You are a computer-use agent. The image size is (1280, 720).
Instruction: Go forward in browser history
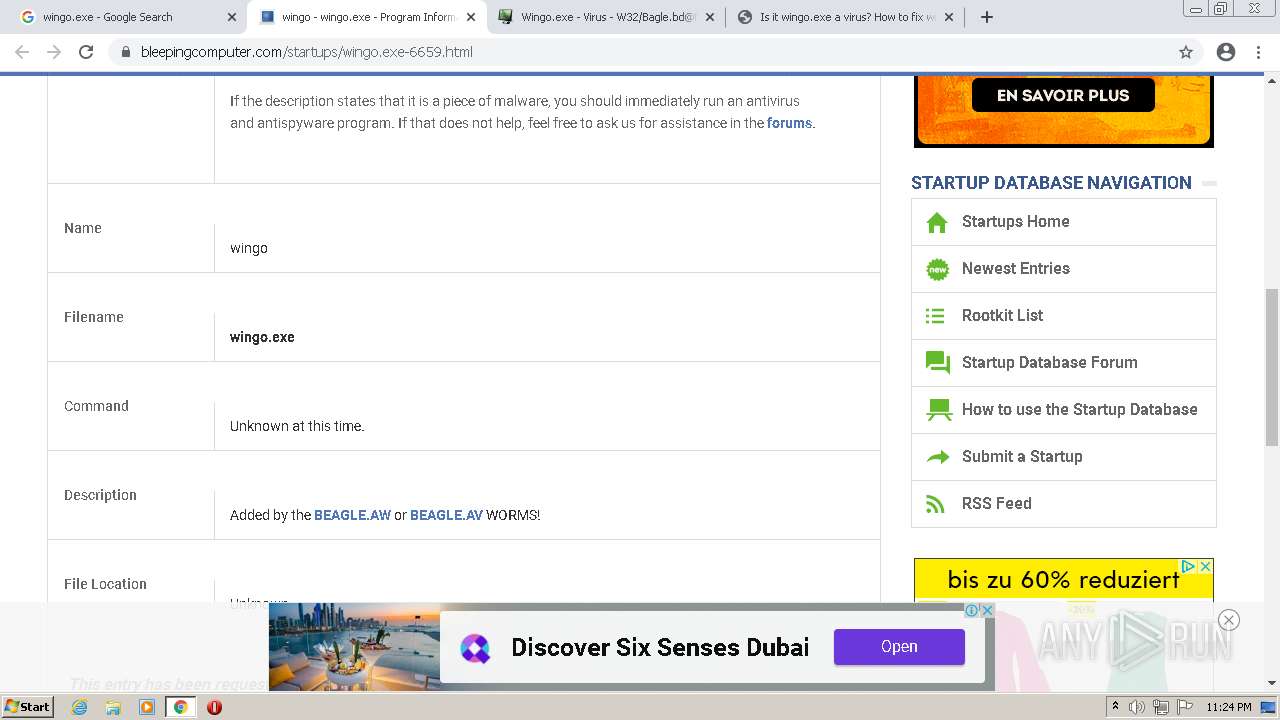pos(54,52)
